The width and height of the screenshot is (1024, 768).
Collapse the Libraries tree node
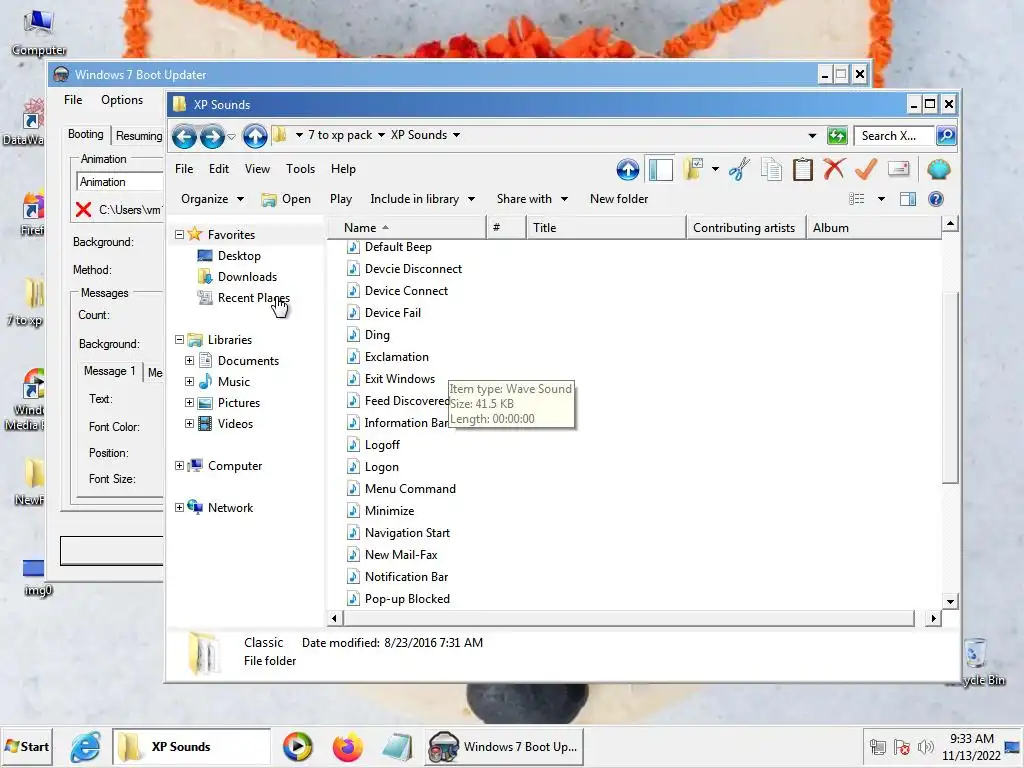[179, 340]
